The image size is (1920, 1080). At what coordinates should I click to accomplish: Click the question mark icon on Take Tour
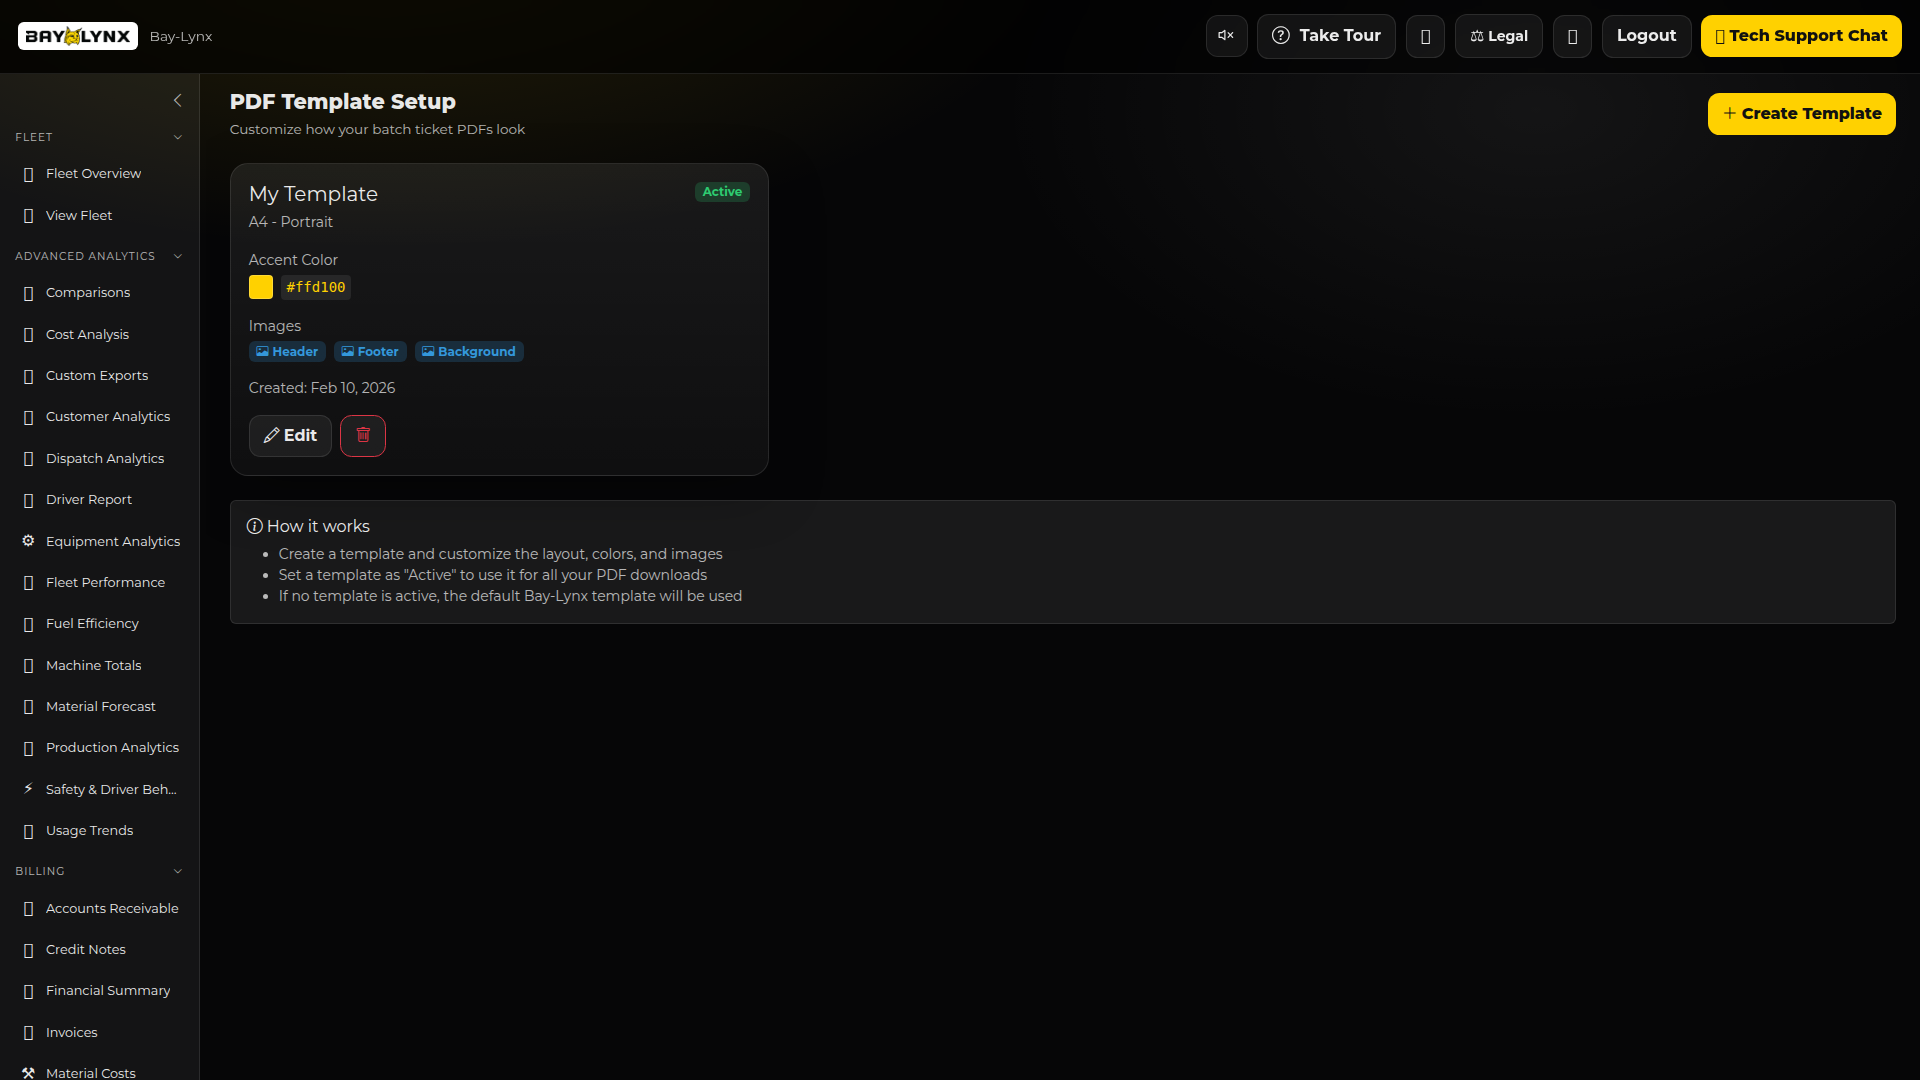click(x=1281, y=35)
